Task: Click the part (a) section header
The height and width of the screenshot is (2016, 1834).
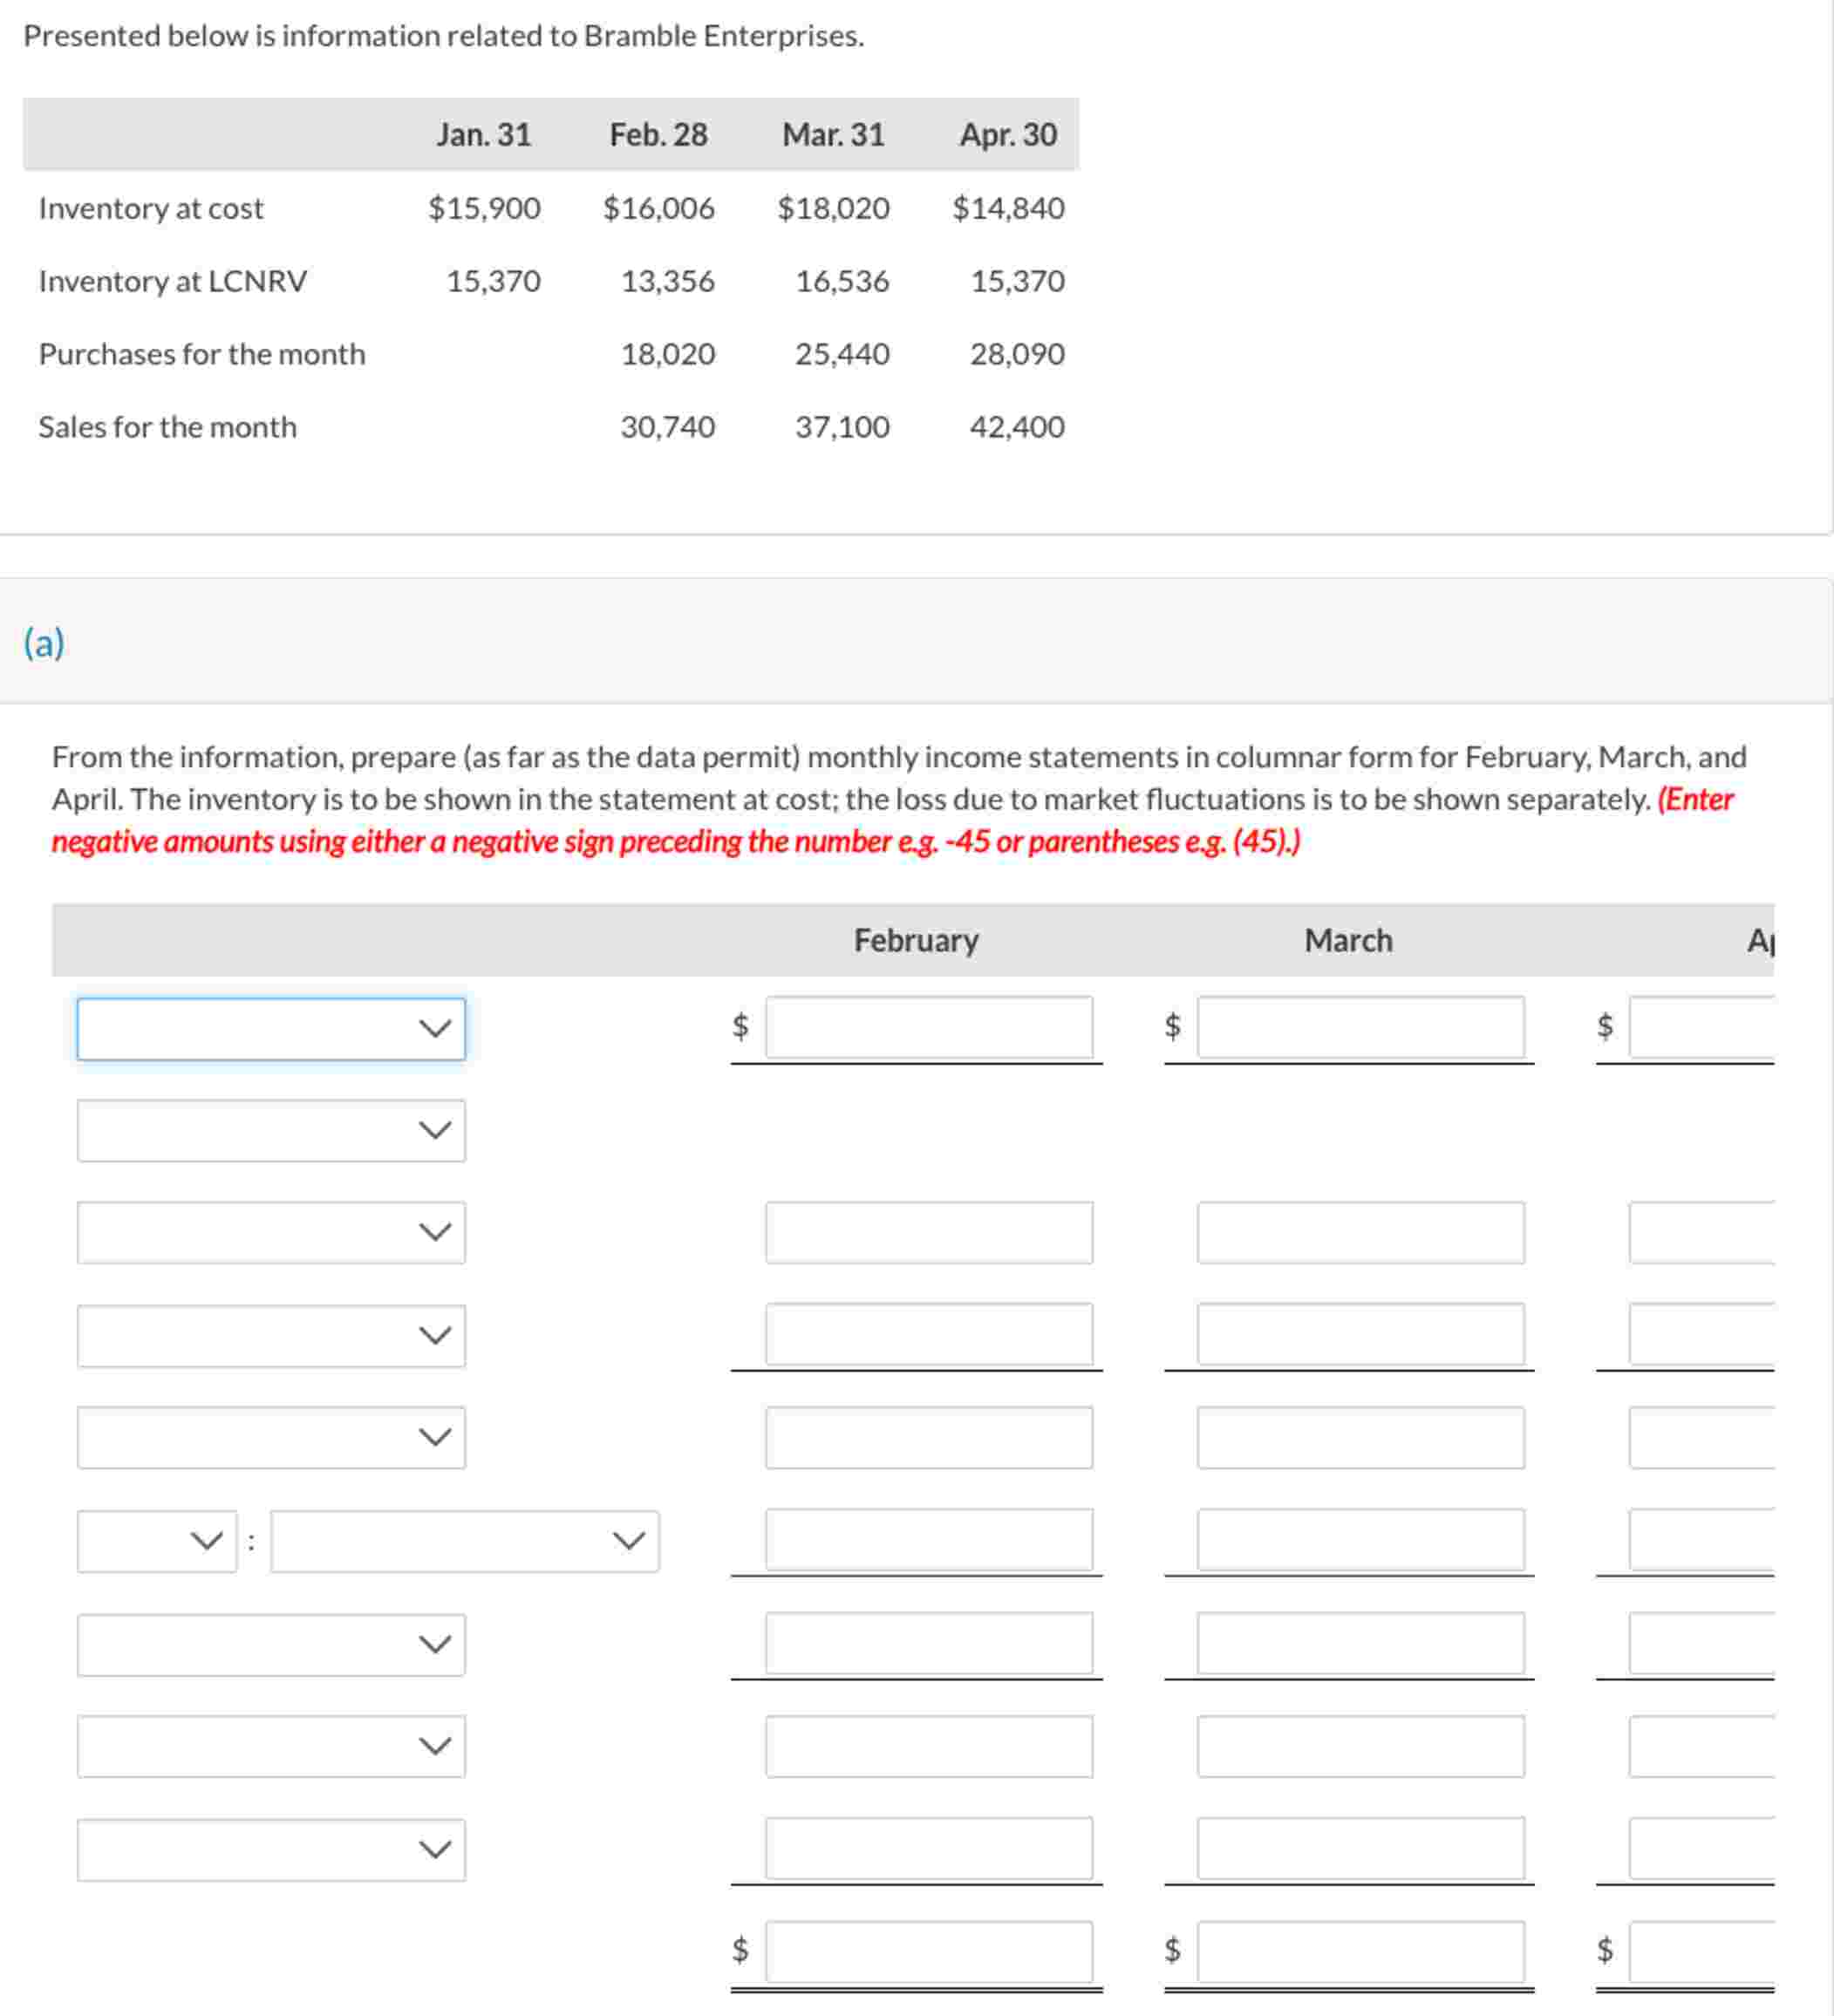Action: (x=44, y=642)
